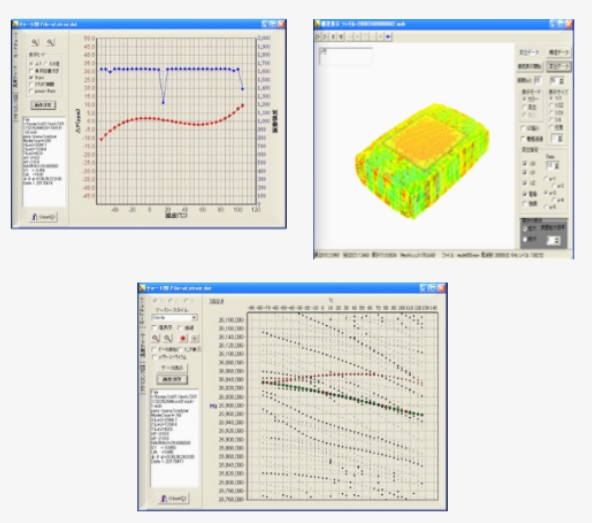Click the first toolbar icon in the 3D viewer window

click(x=318, y=37)
